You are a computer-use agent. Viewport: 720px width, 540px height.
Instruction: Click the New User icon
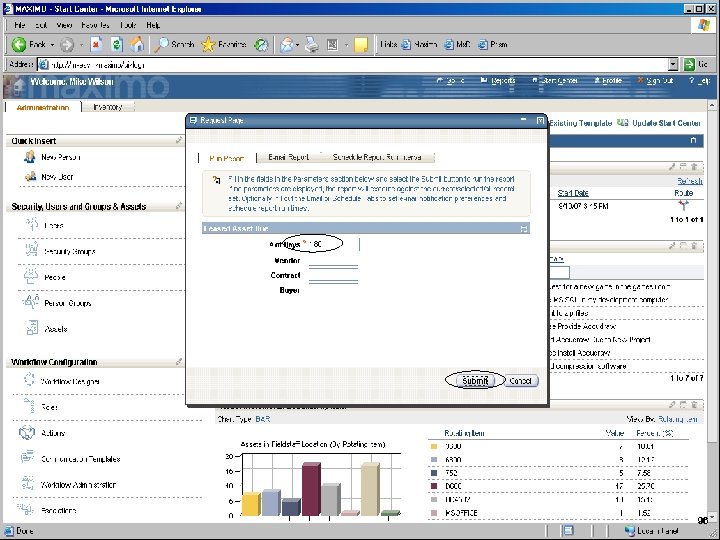tap(30, 176)
